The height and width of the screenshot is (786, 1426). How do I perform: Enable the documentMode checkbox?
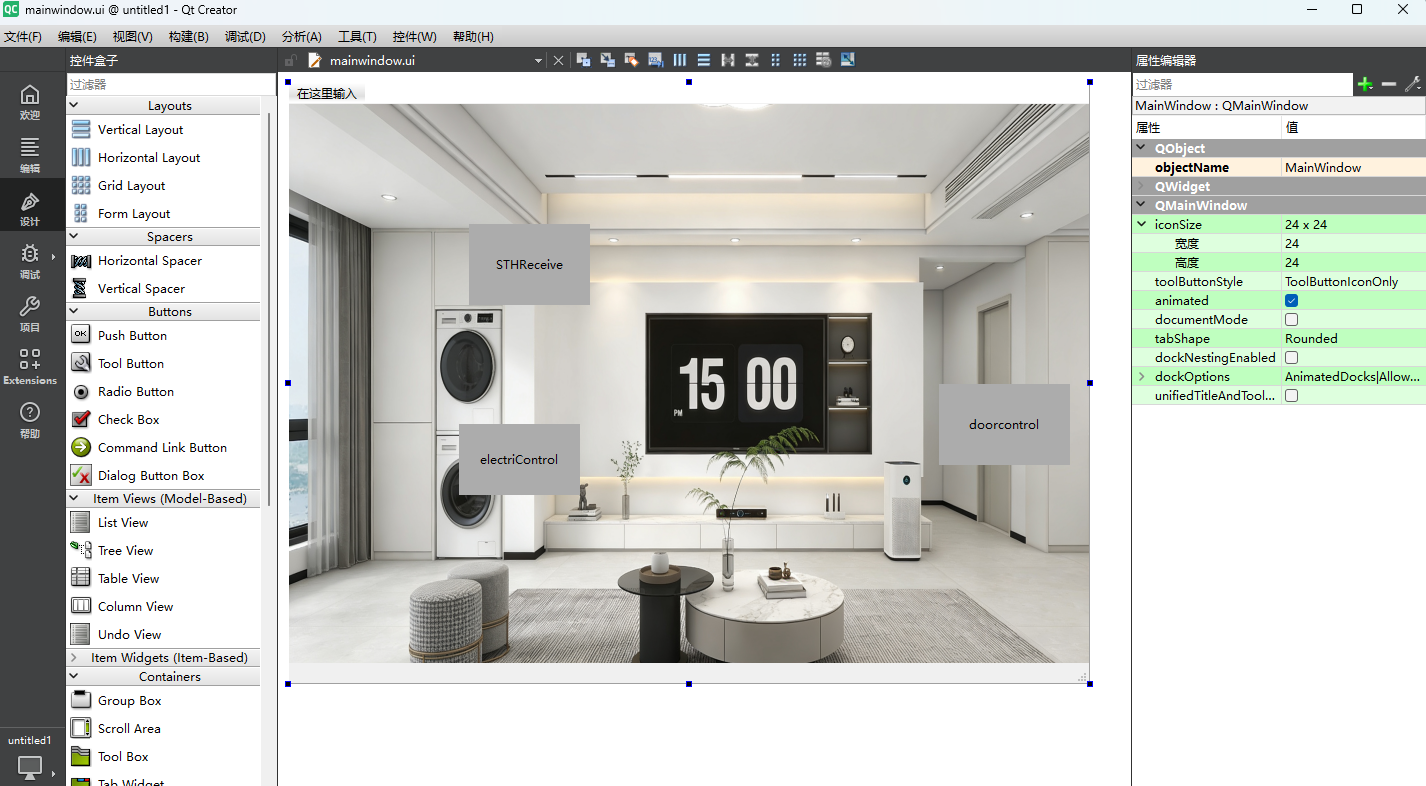click(1291, 319)
